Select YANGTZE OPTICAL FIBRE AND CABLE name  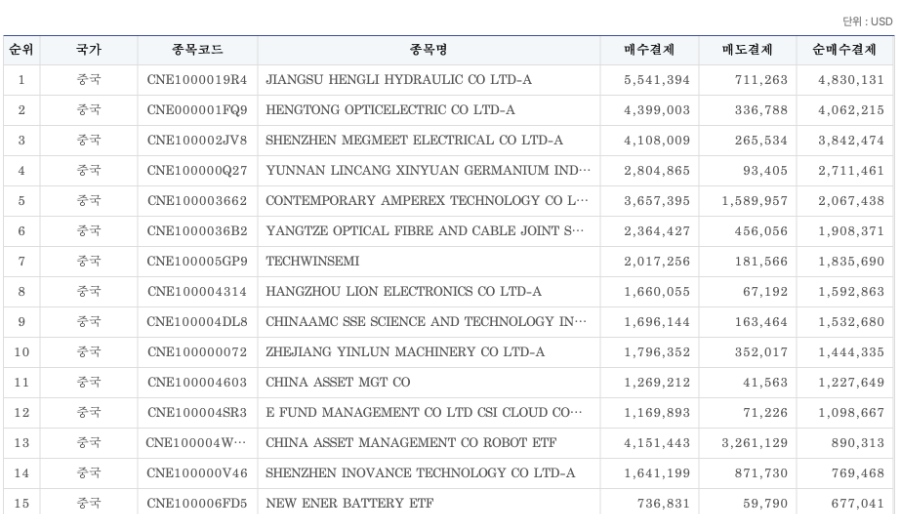pyautogui.click(x=424, y=231)
